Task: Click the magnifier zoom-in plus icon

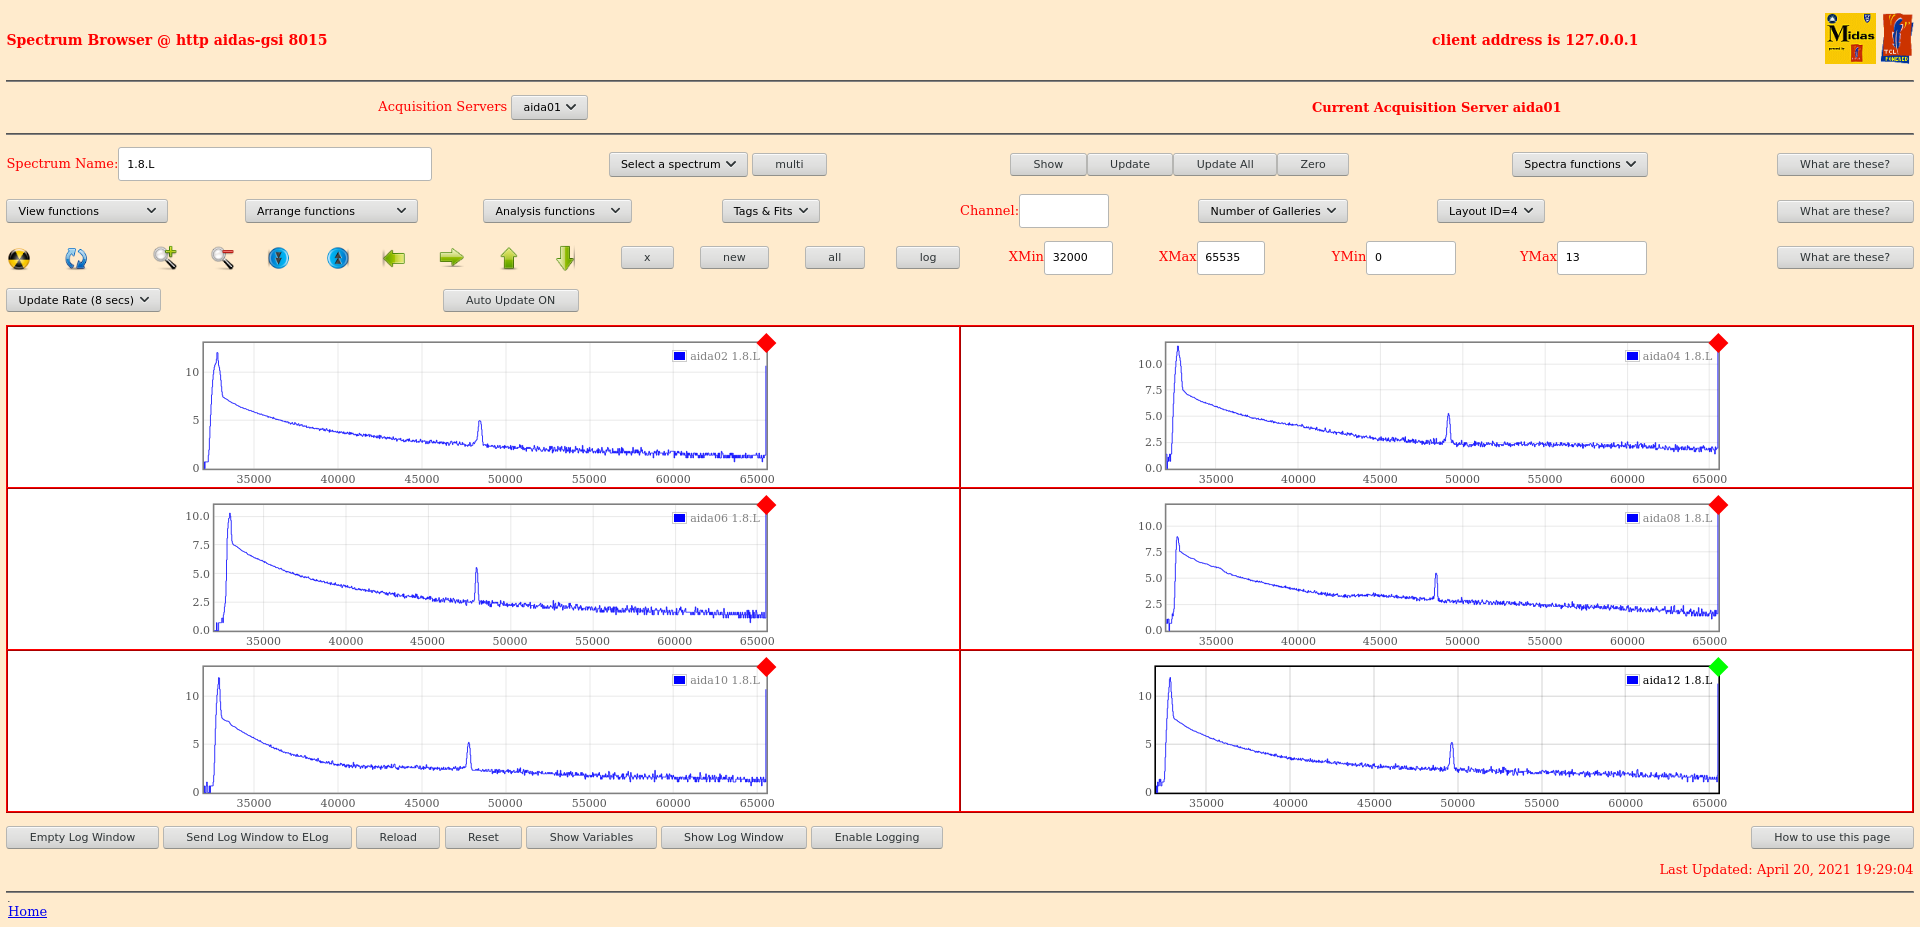Action: click(165, 258)
